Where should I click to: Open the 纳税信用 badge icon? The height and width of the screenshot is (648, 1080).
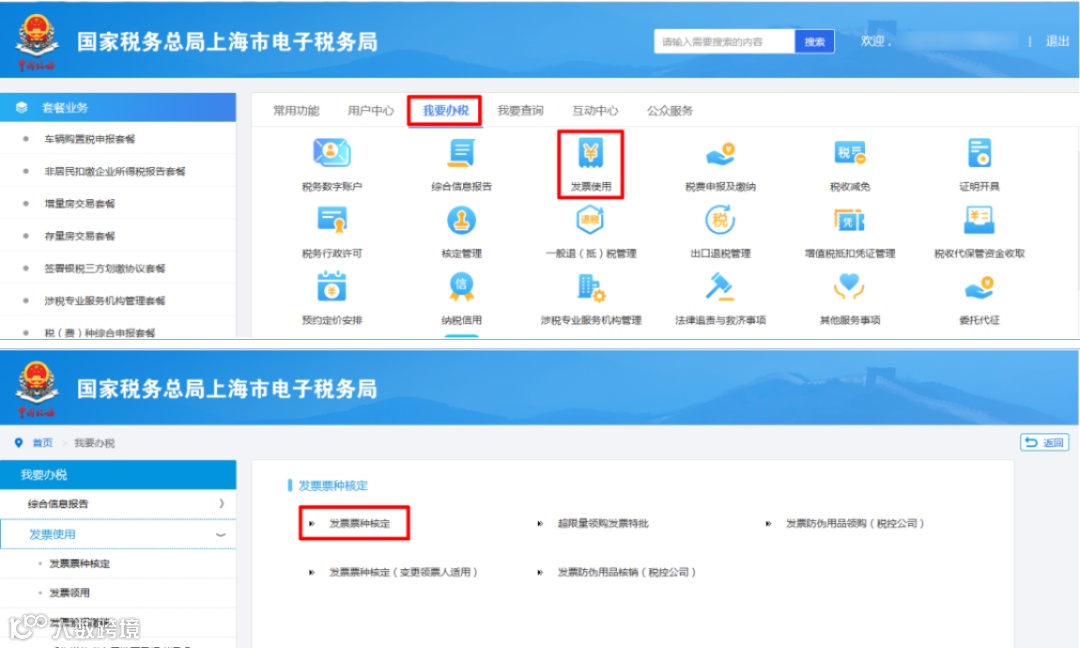click(461, 286)
